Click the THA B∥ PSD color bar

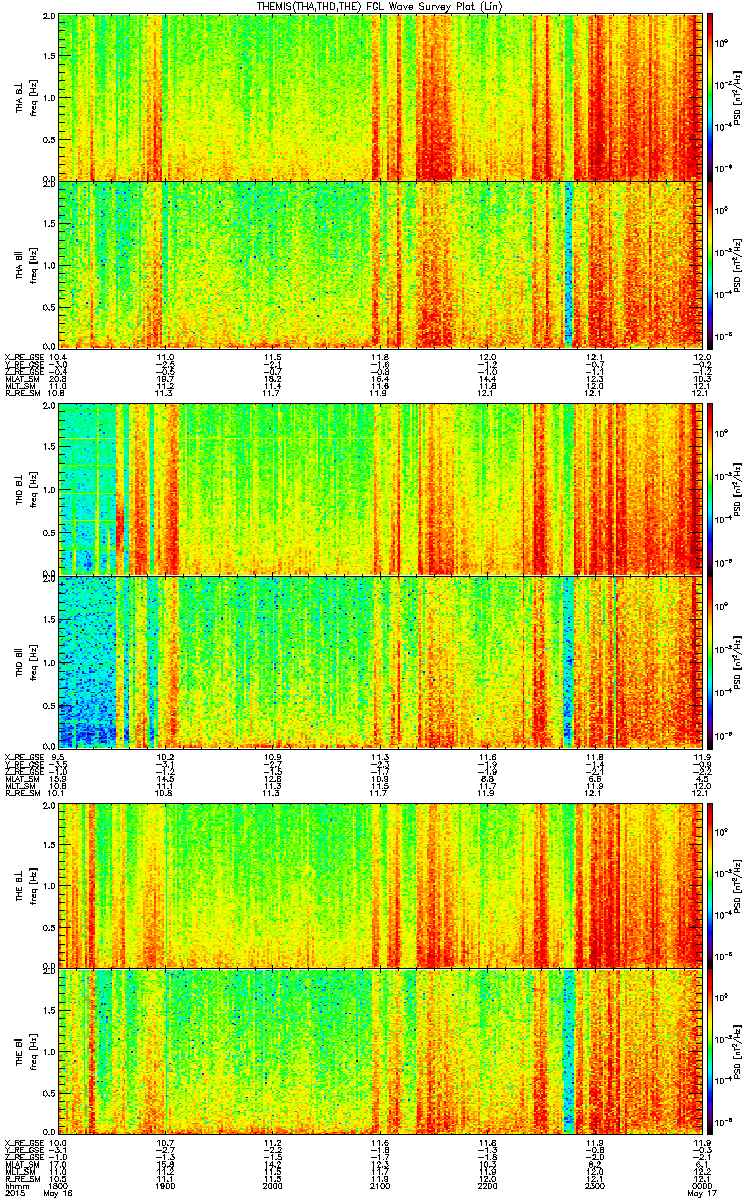point(711,263)
